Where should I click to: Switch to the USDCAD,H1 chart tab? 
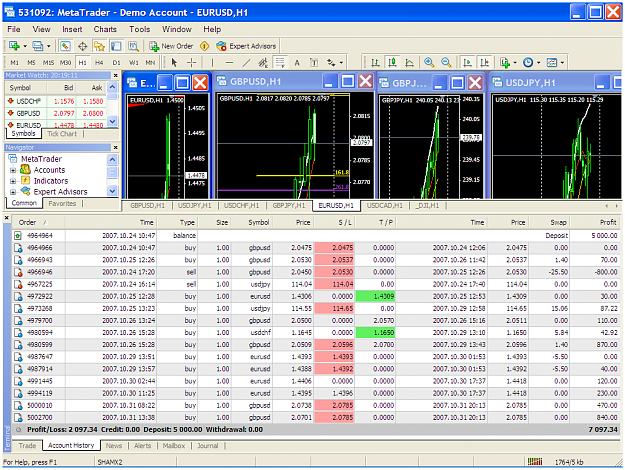click(x=385, y=206)
